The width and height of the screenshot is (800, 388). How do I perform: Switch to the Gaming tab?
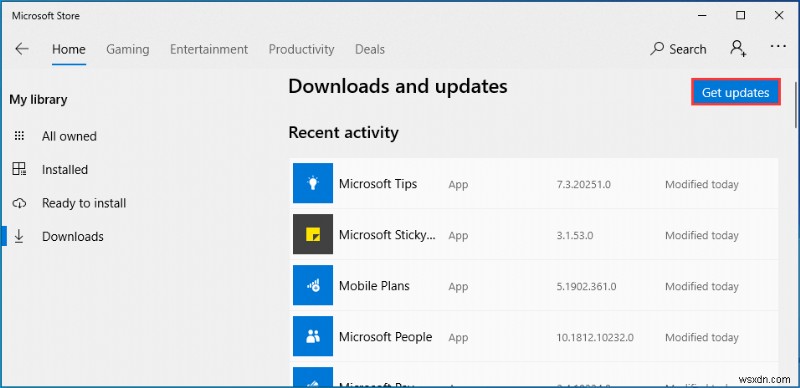point(128,50)
